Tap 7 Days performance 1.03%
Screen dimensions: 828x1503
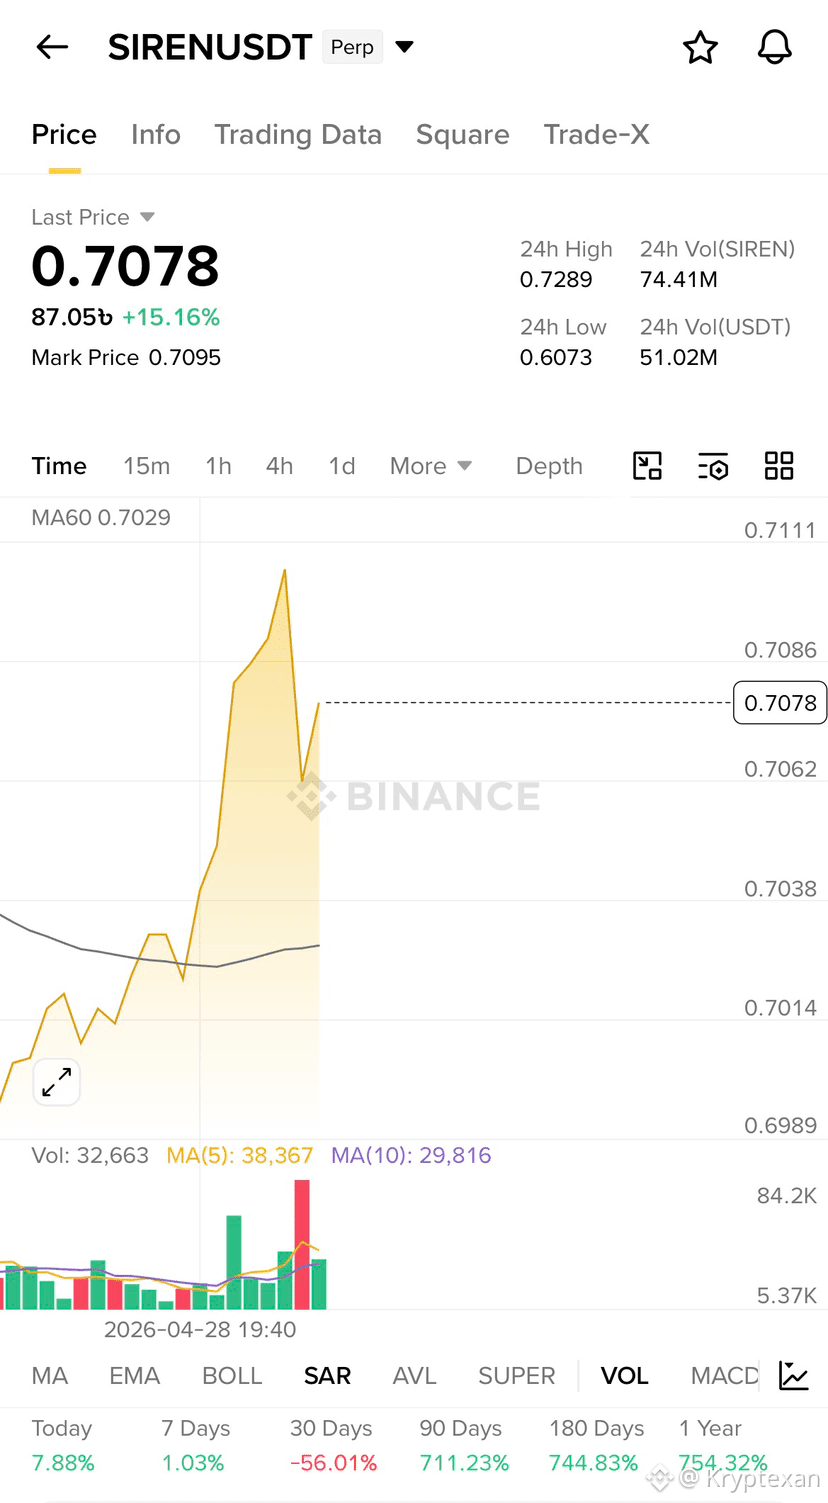(x=193, y=1463)
